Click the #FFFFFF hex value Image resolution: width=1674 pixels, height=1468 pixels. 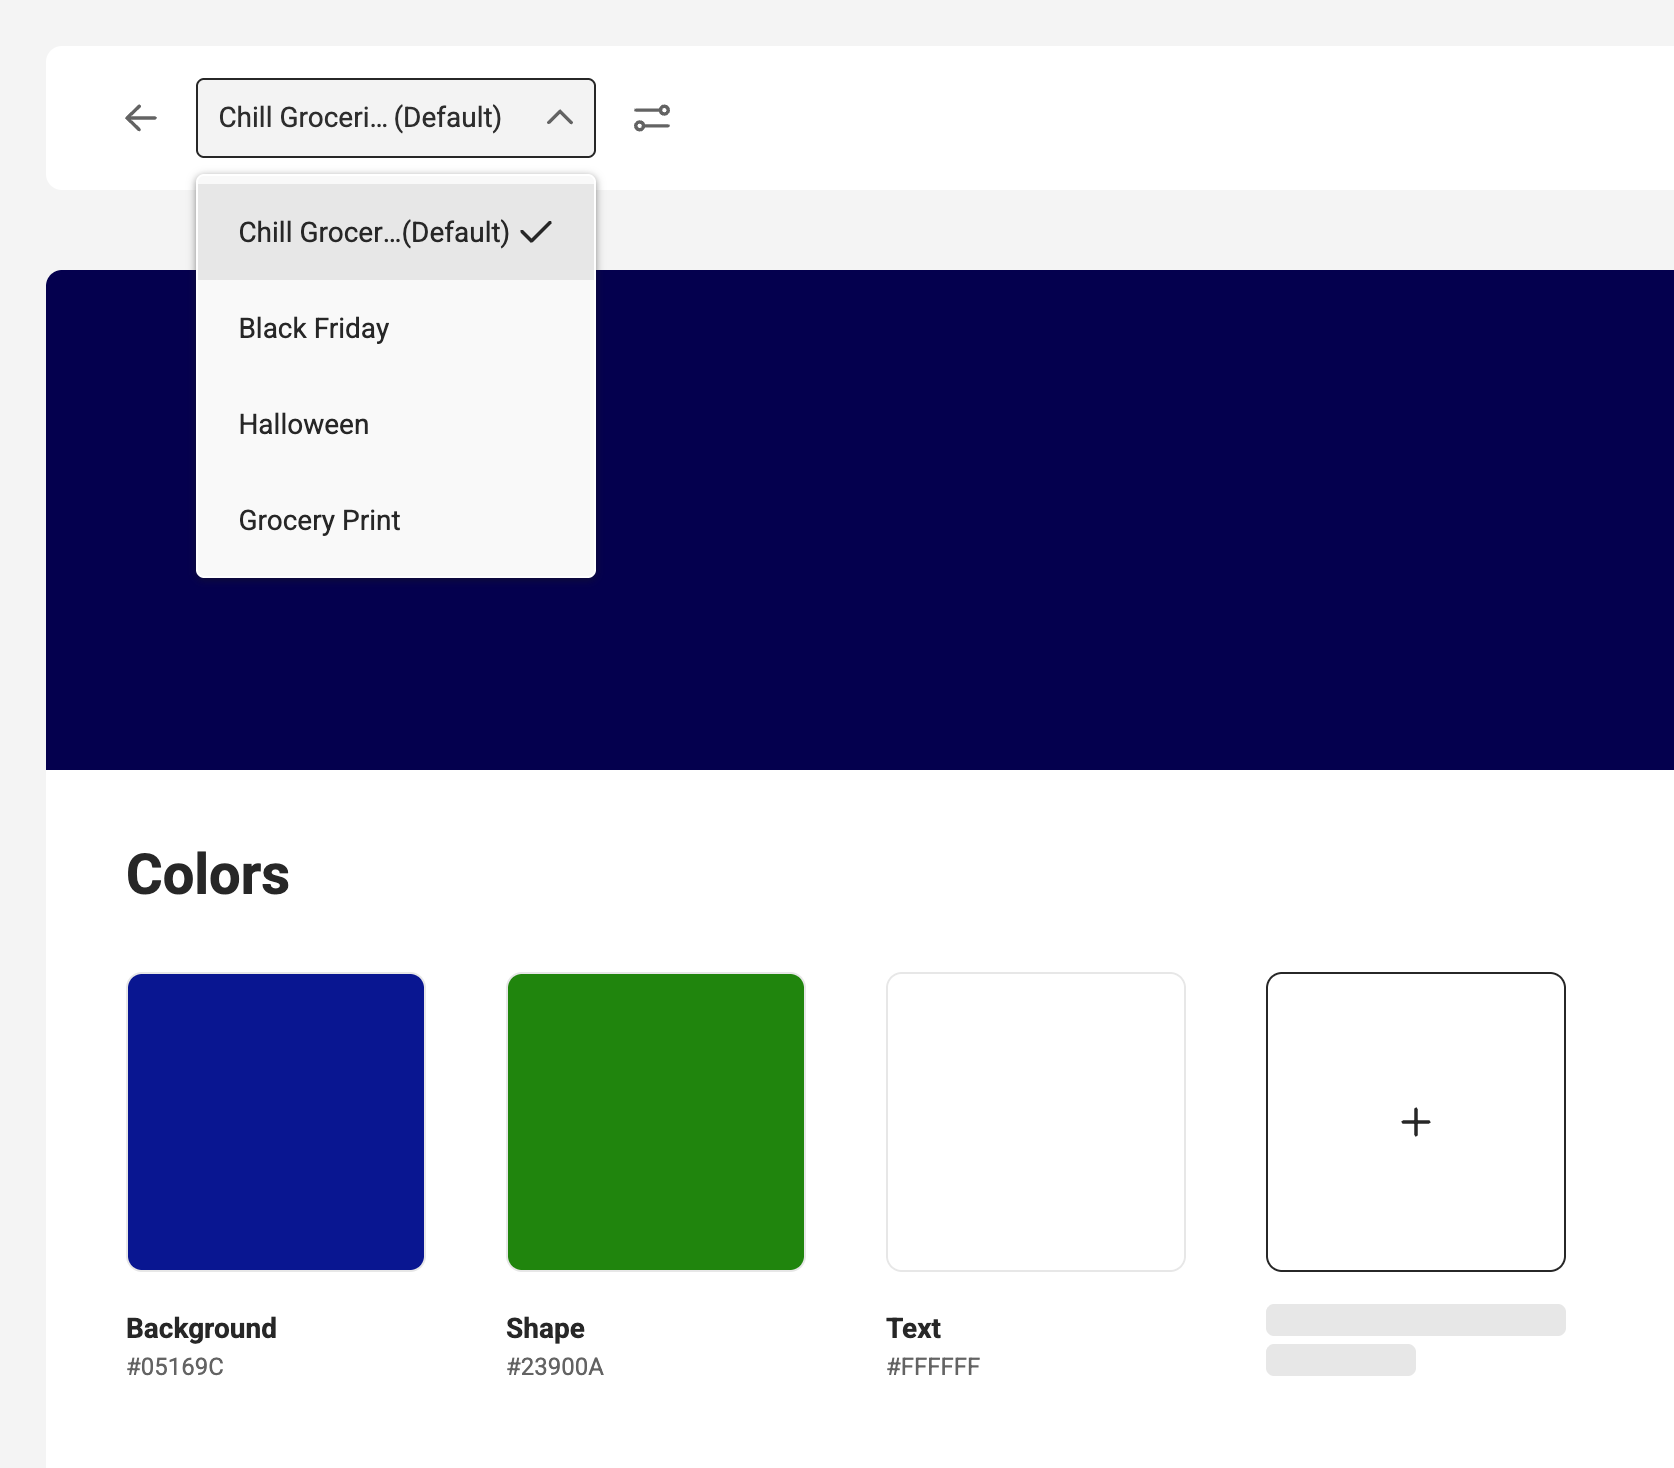[933, 1366]
